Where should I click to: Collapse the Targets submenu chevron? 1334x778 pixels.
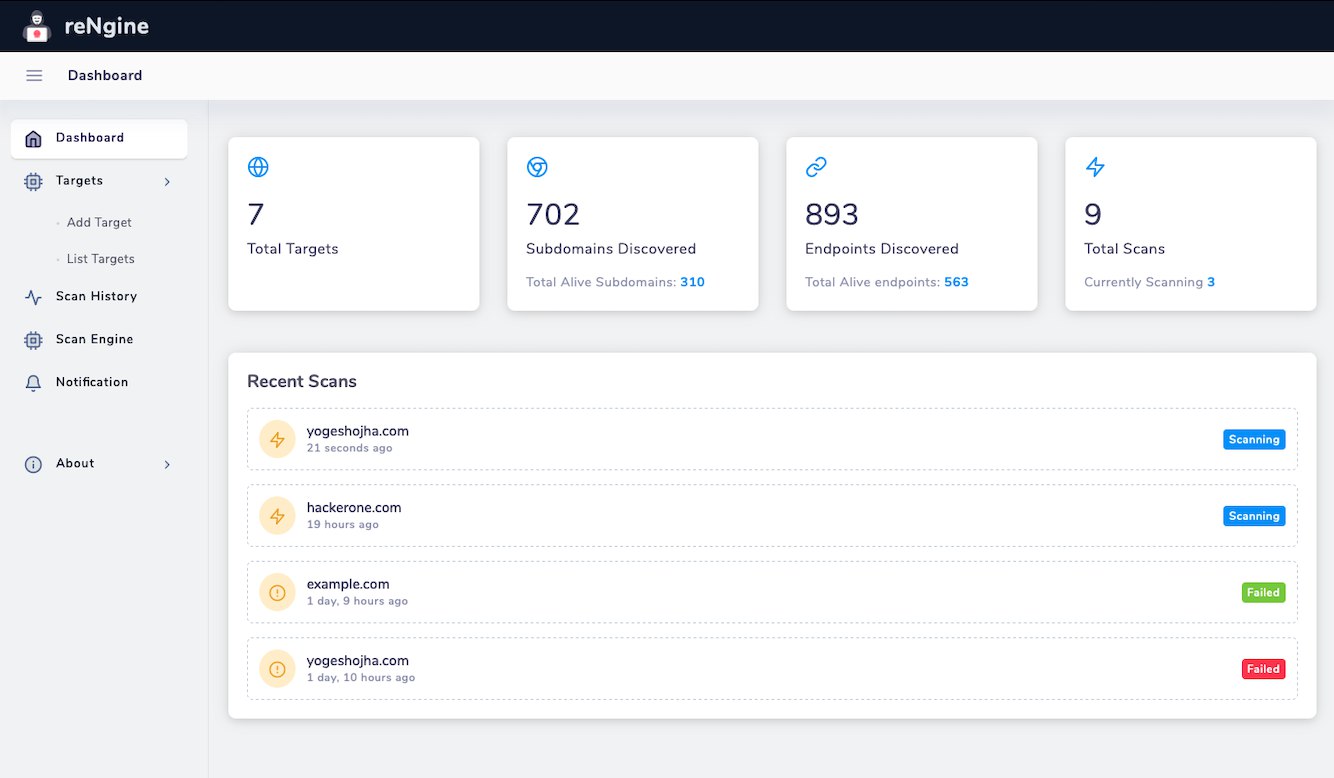[167, 182]
